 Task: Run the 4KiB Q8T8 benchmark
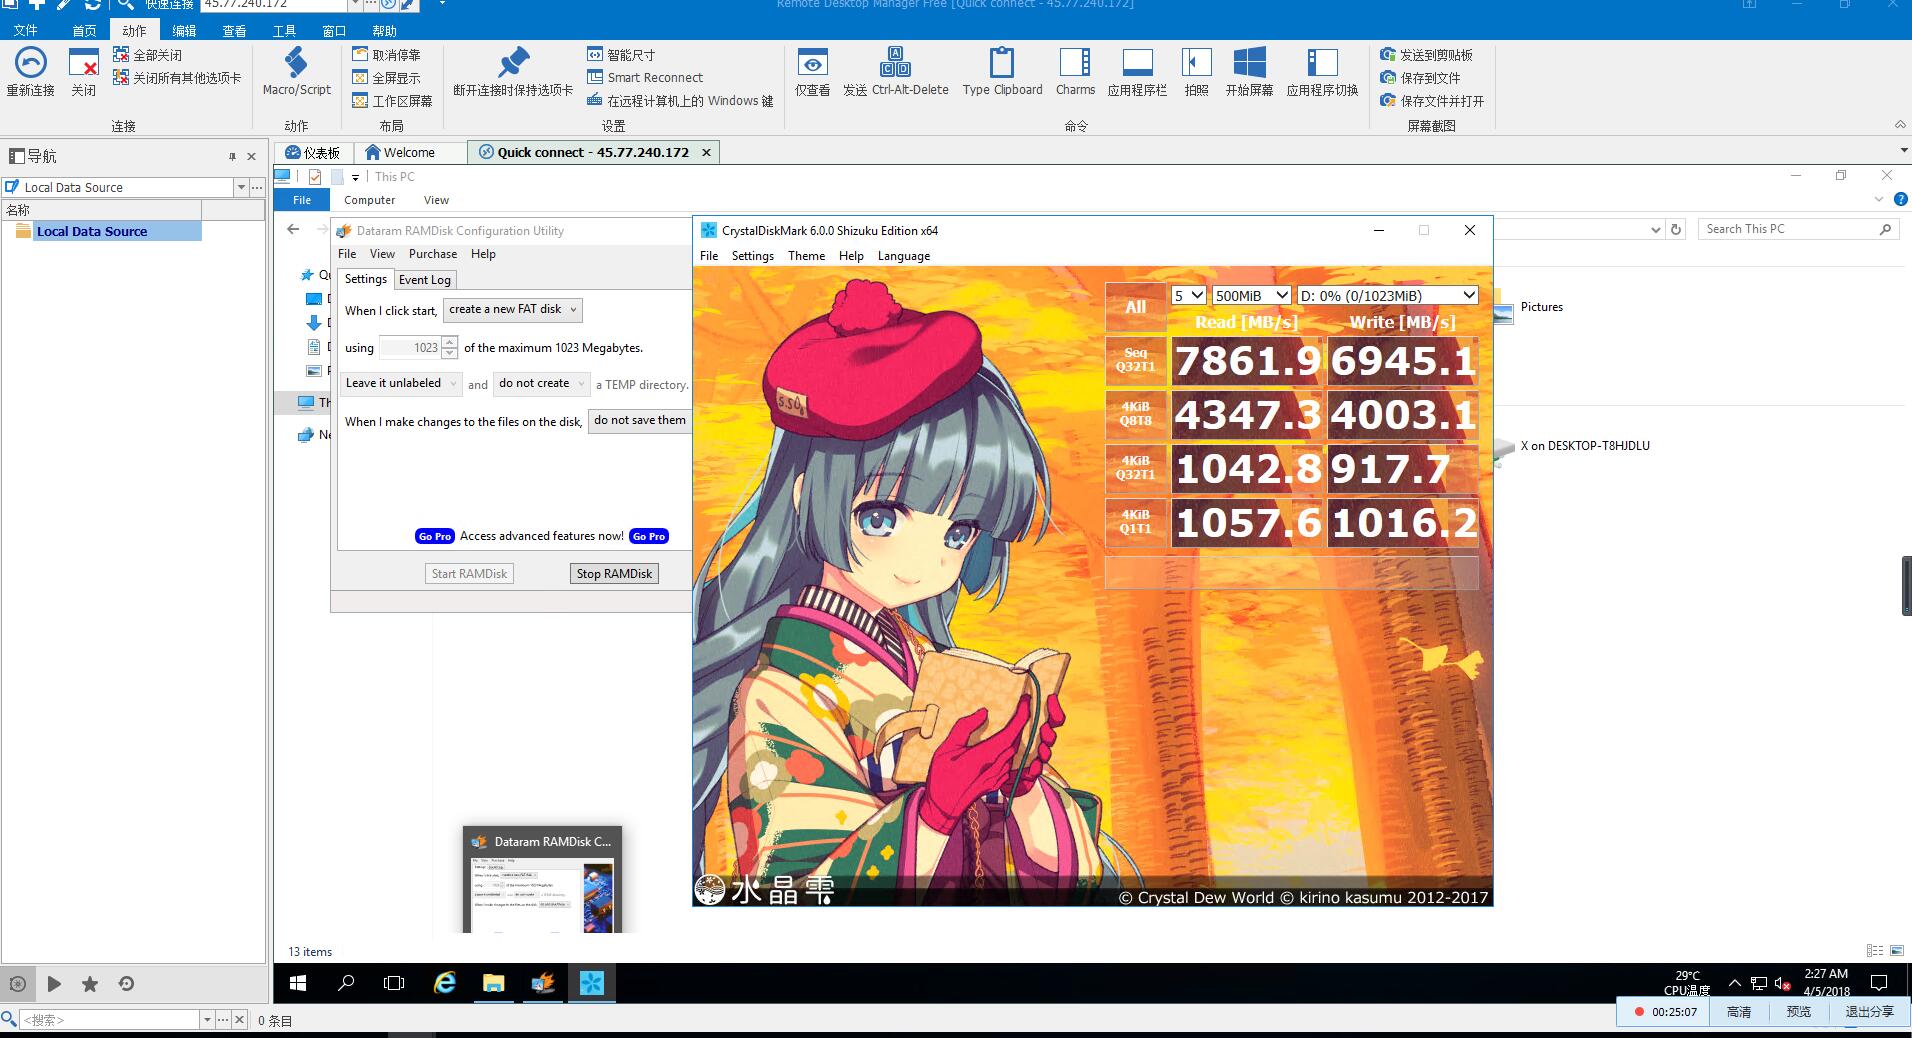coord(1135,414)
